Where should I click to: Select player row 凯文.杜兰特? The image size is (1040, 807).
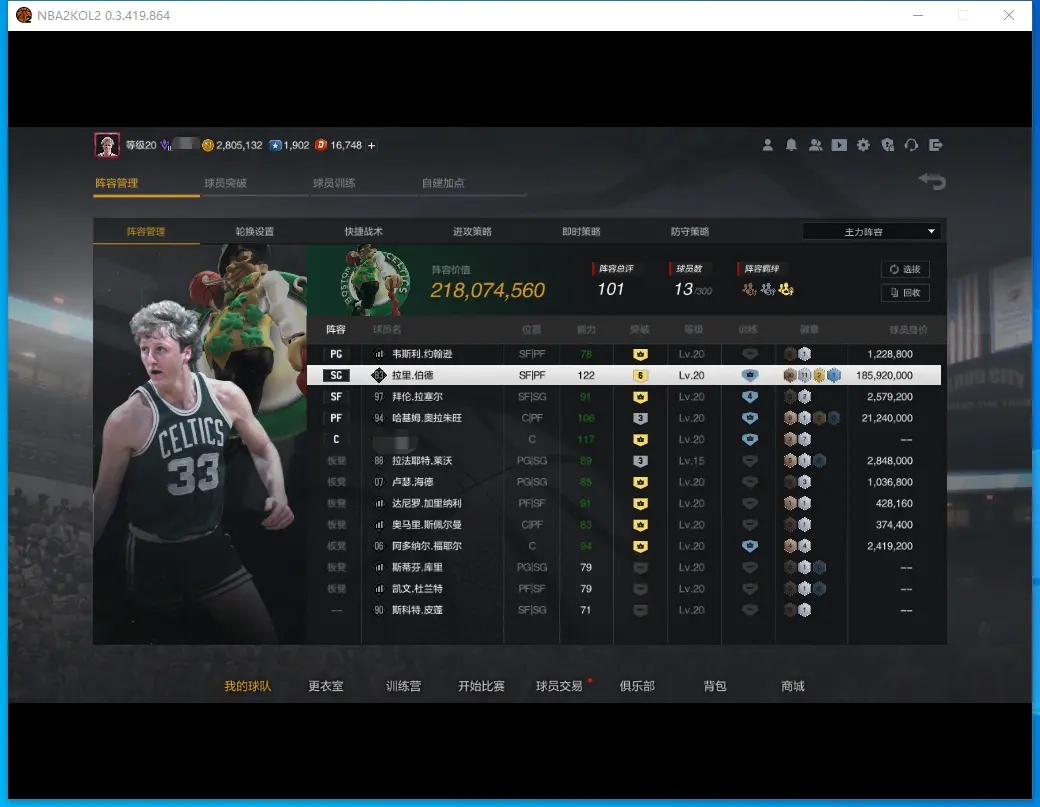[623, 588]
